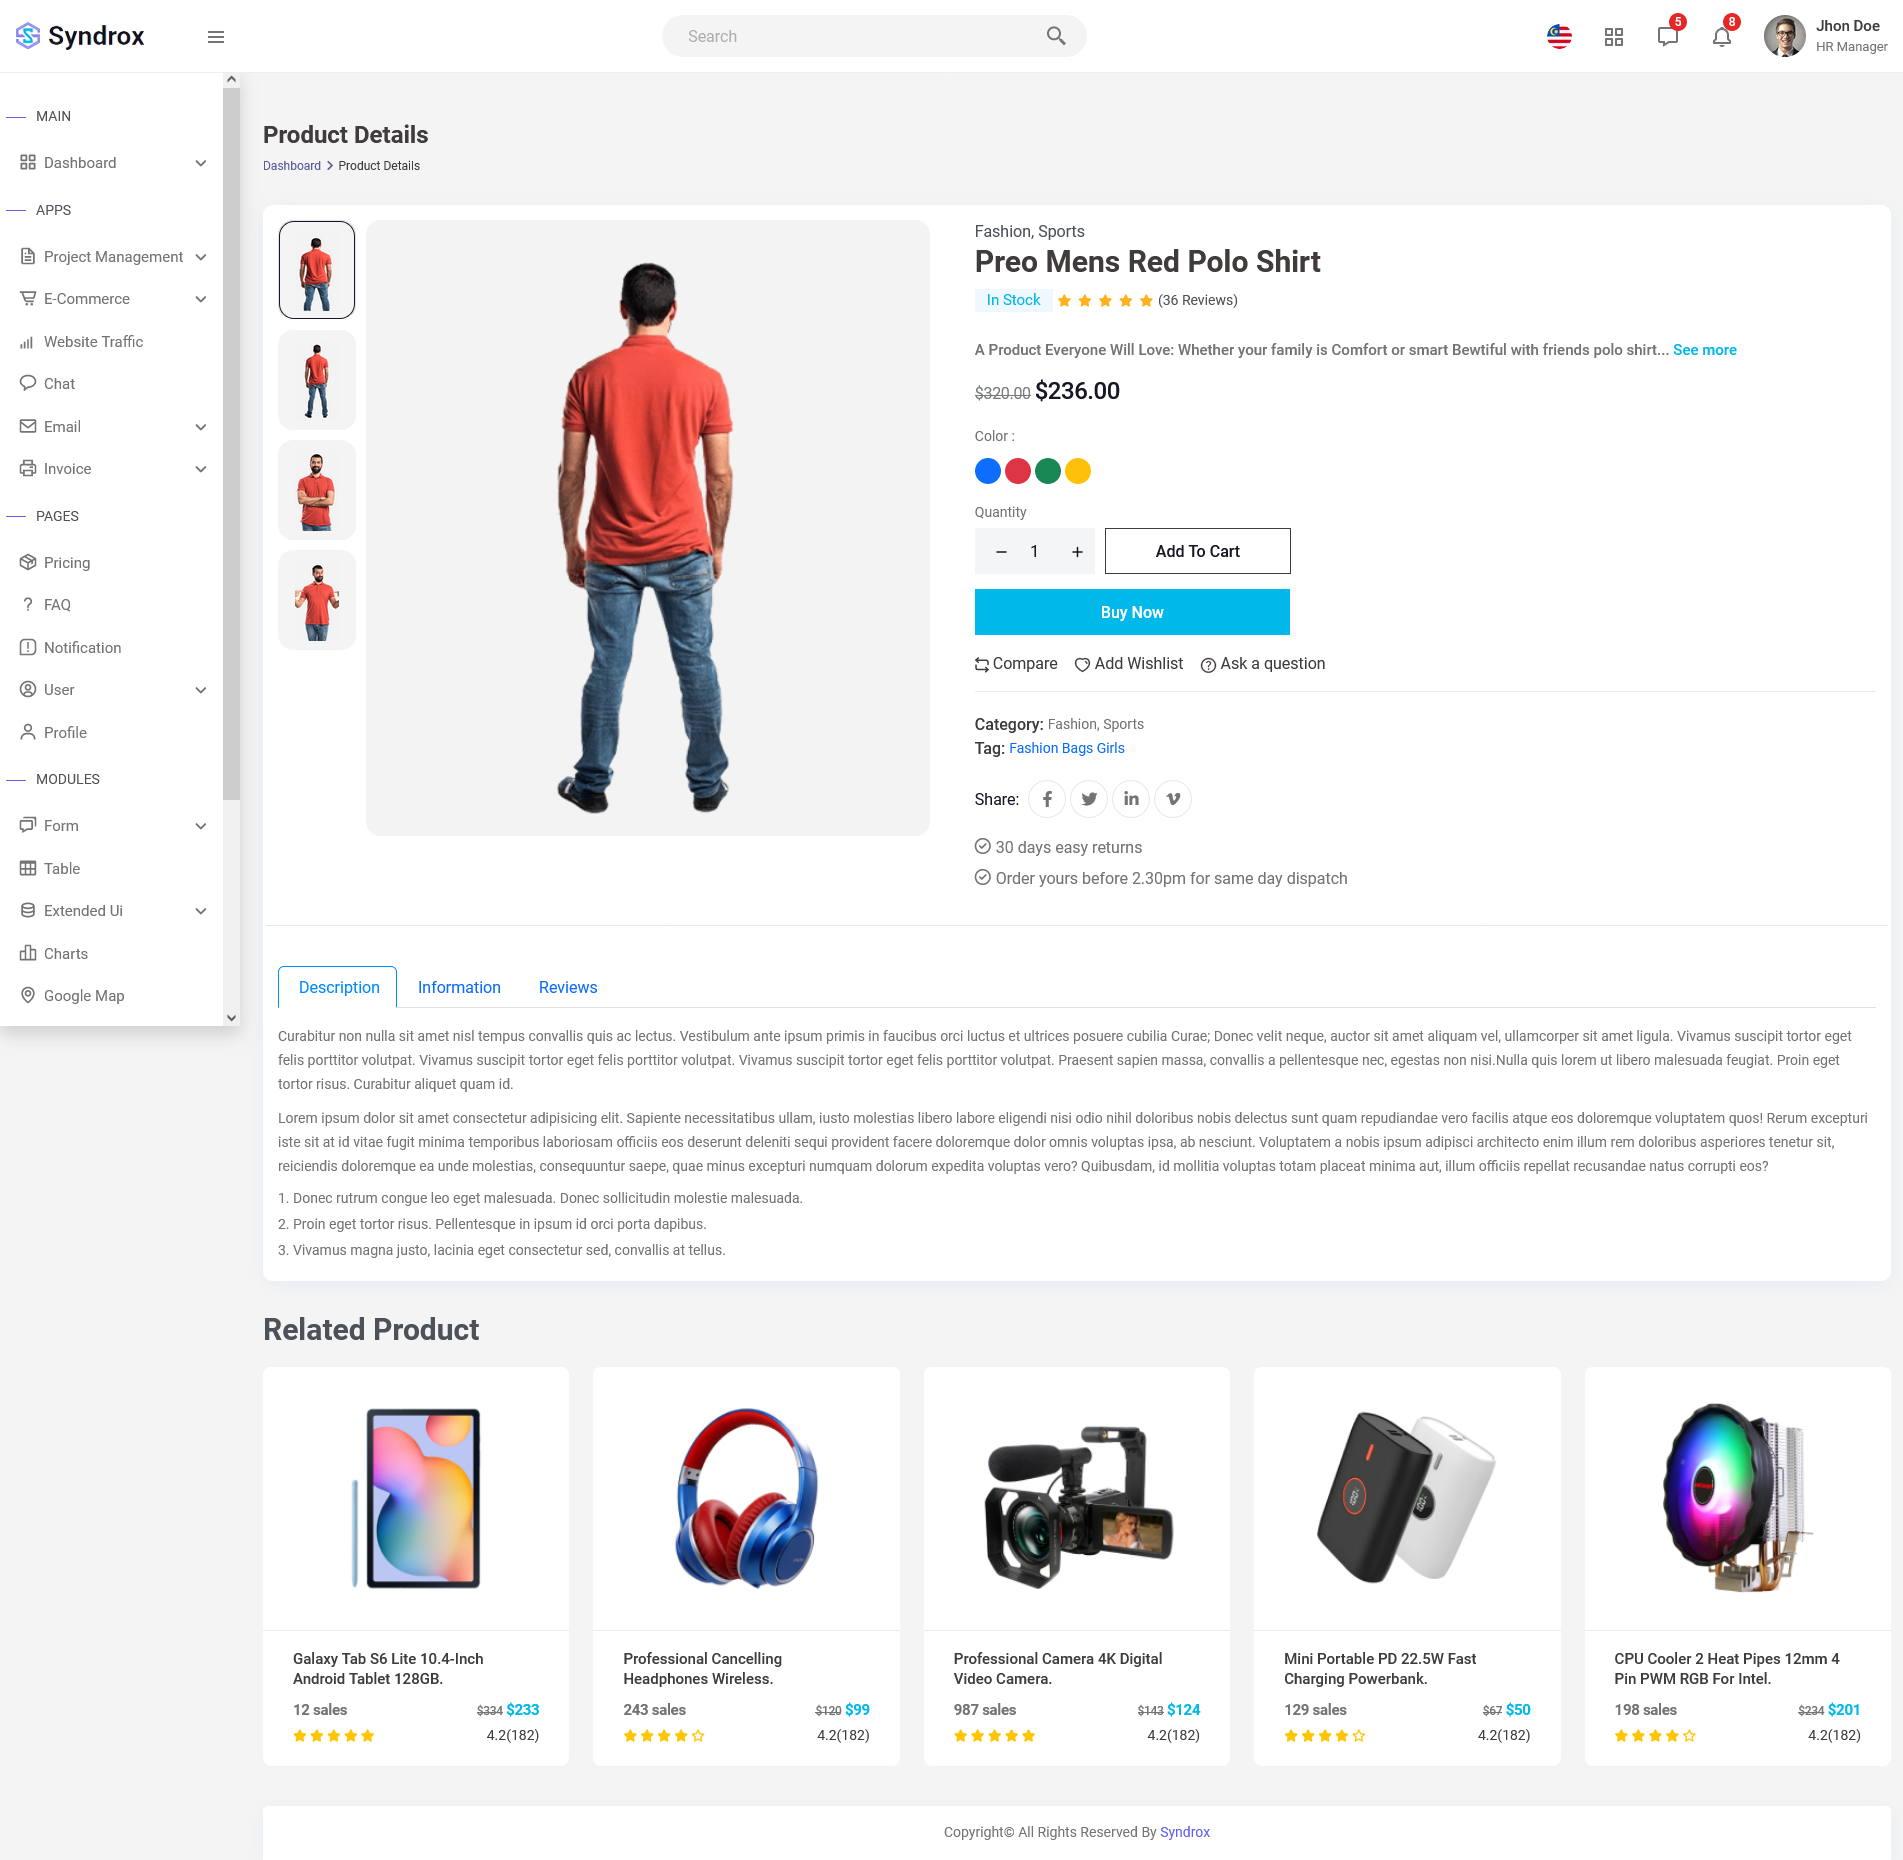The width and height of the screenshot is (1903, 1860).
Task: Toggle the sidebar hamburger menu
Action: (x=215, y=37)
